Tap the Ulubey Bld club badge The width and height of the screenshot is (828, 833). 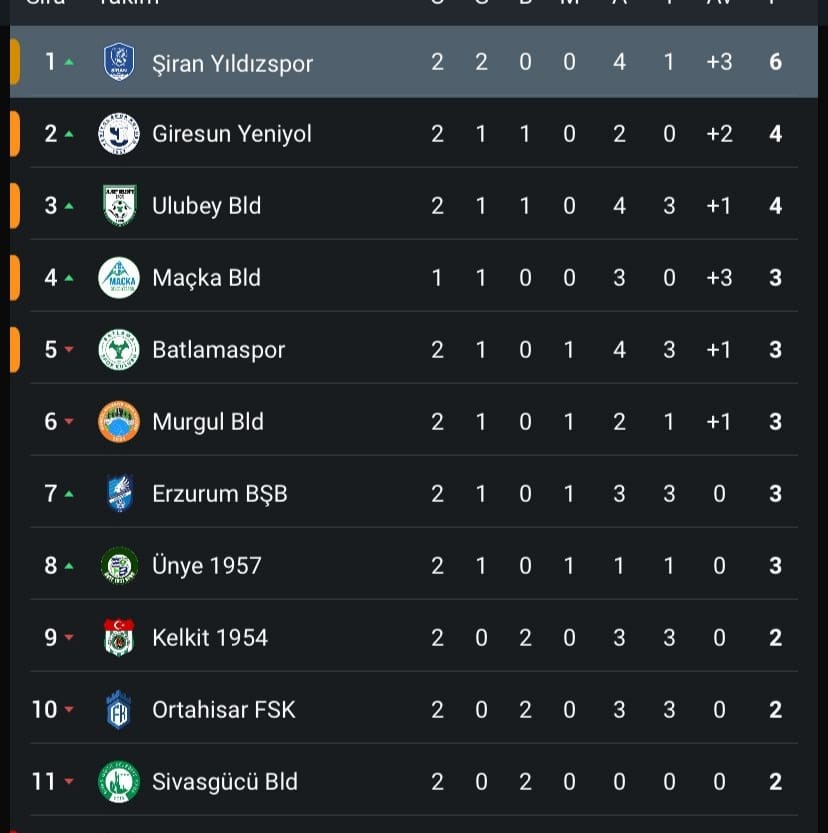point(119,206)
